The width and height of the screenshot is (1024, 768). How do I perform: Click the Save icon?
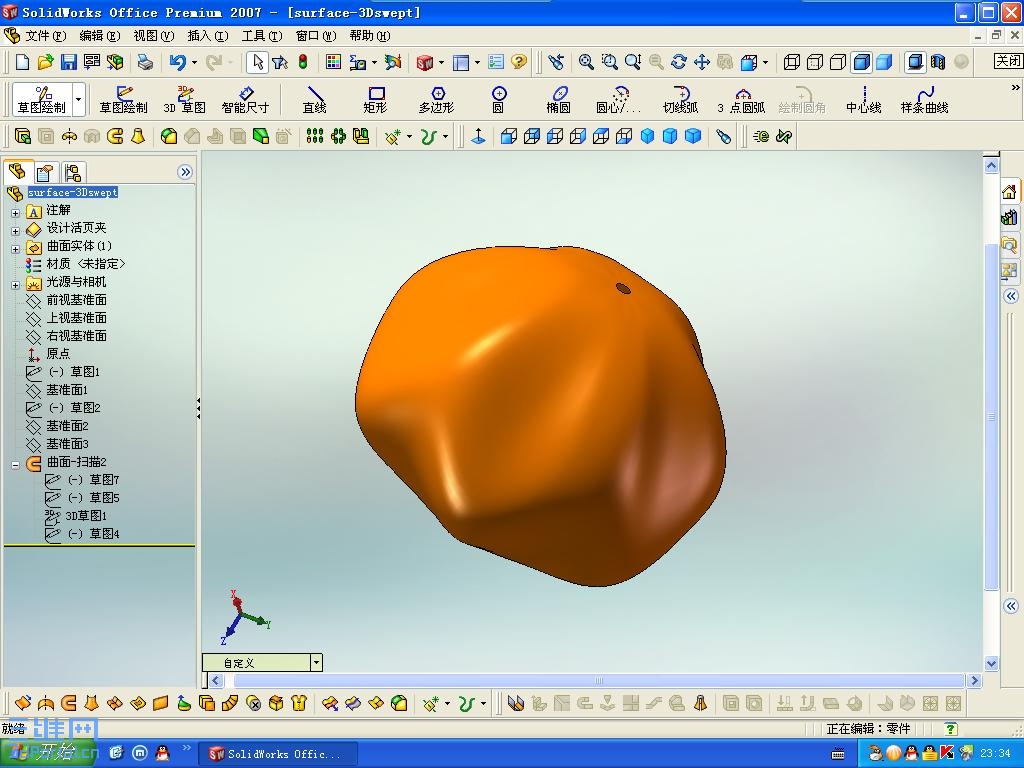point(68,62)
